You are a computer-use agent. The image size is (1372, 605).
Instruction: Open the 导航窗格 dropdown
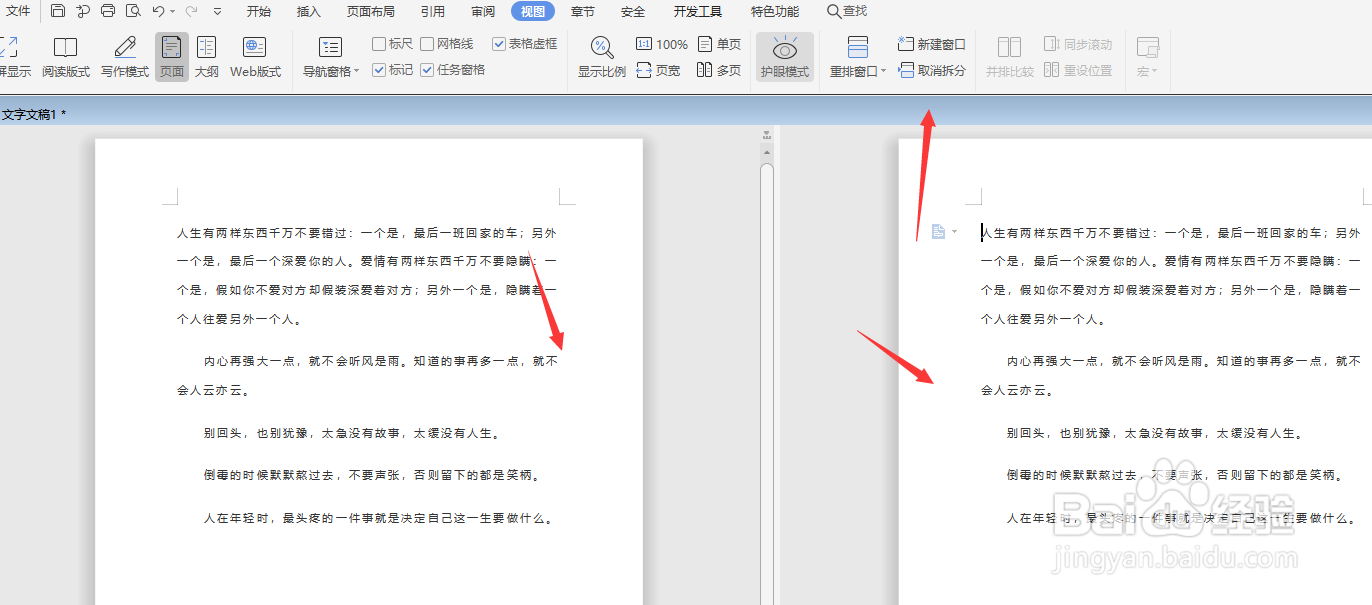[x=330, y=71]
